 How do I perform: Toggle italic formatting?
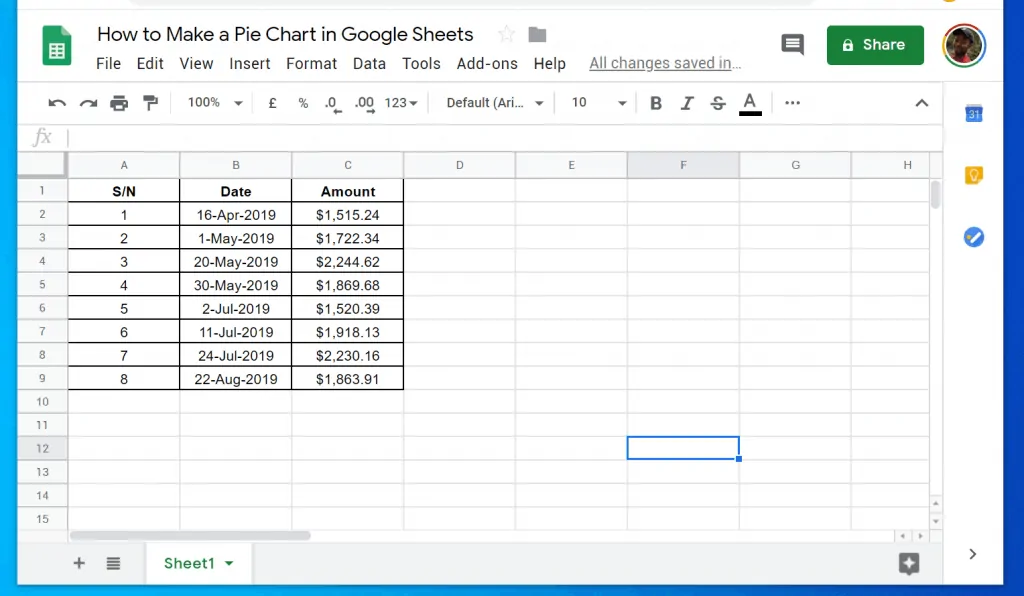point(687,102)
